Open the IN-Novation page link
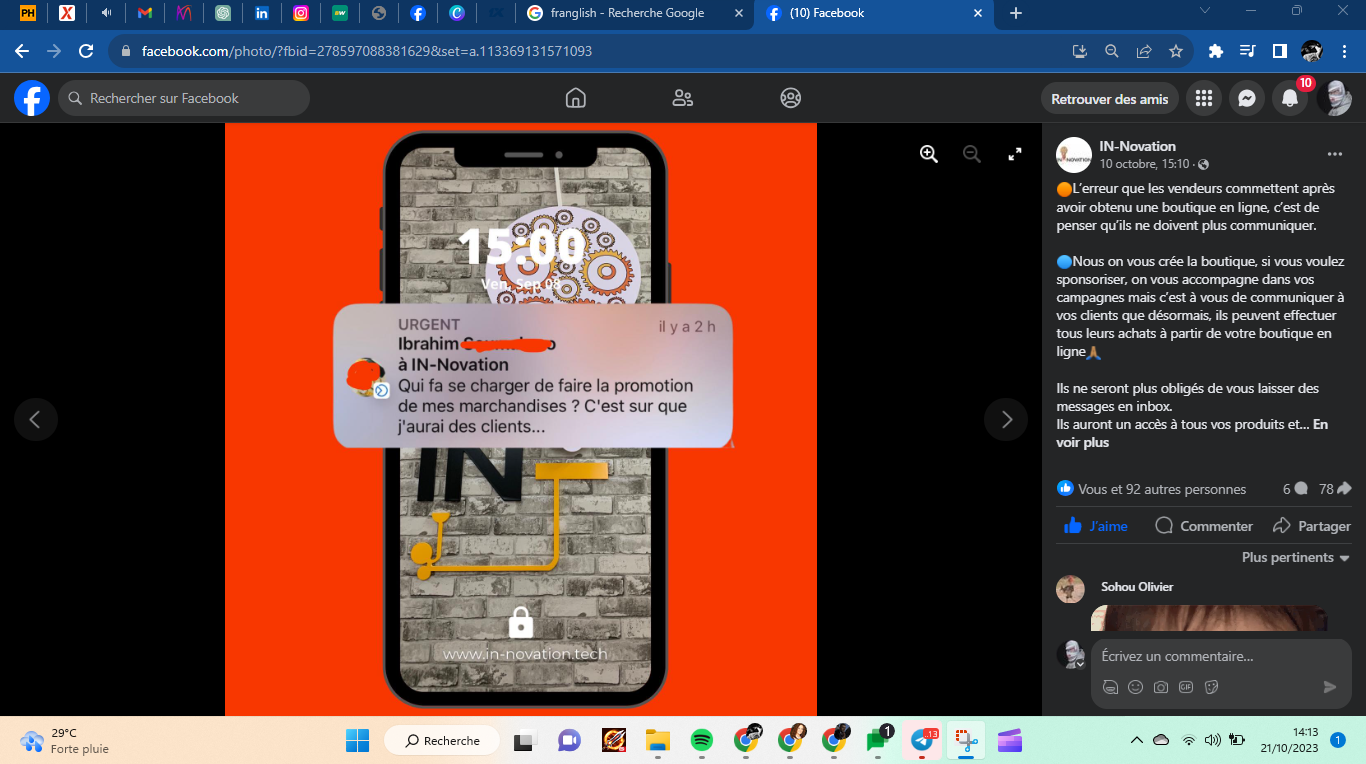Screen dimensions: 1366x764 click(x=1137, y=146)
